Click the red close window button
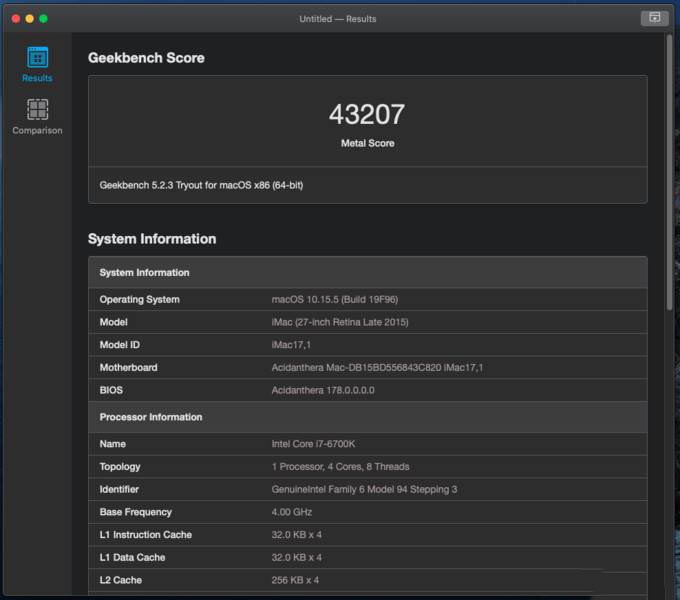This screenshot has width=680, height=600. point(16,19)
